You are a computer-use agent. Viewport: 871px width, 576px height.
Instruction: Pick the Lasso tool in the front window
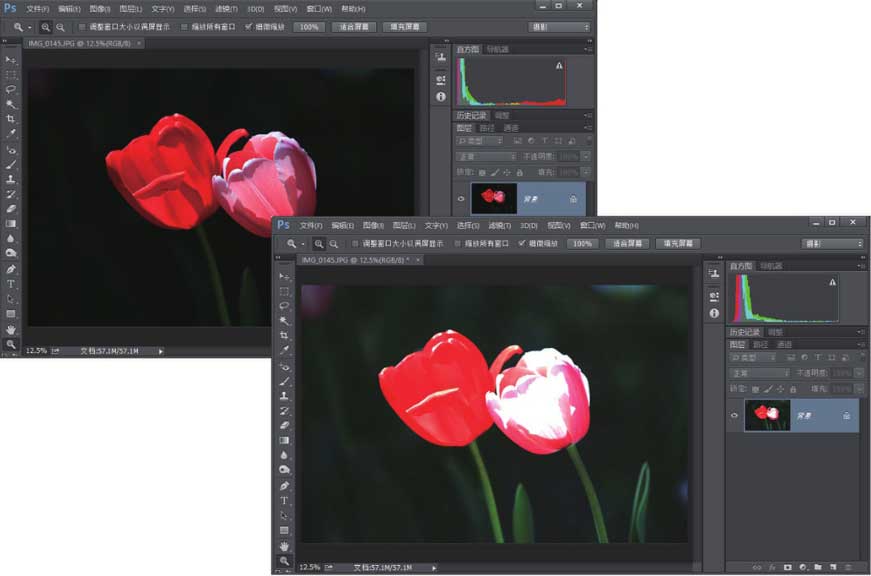(284, 306)
